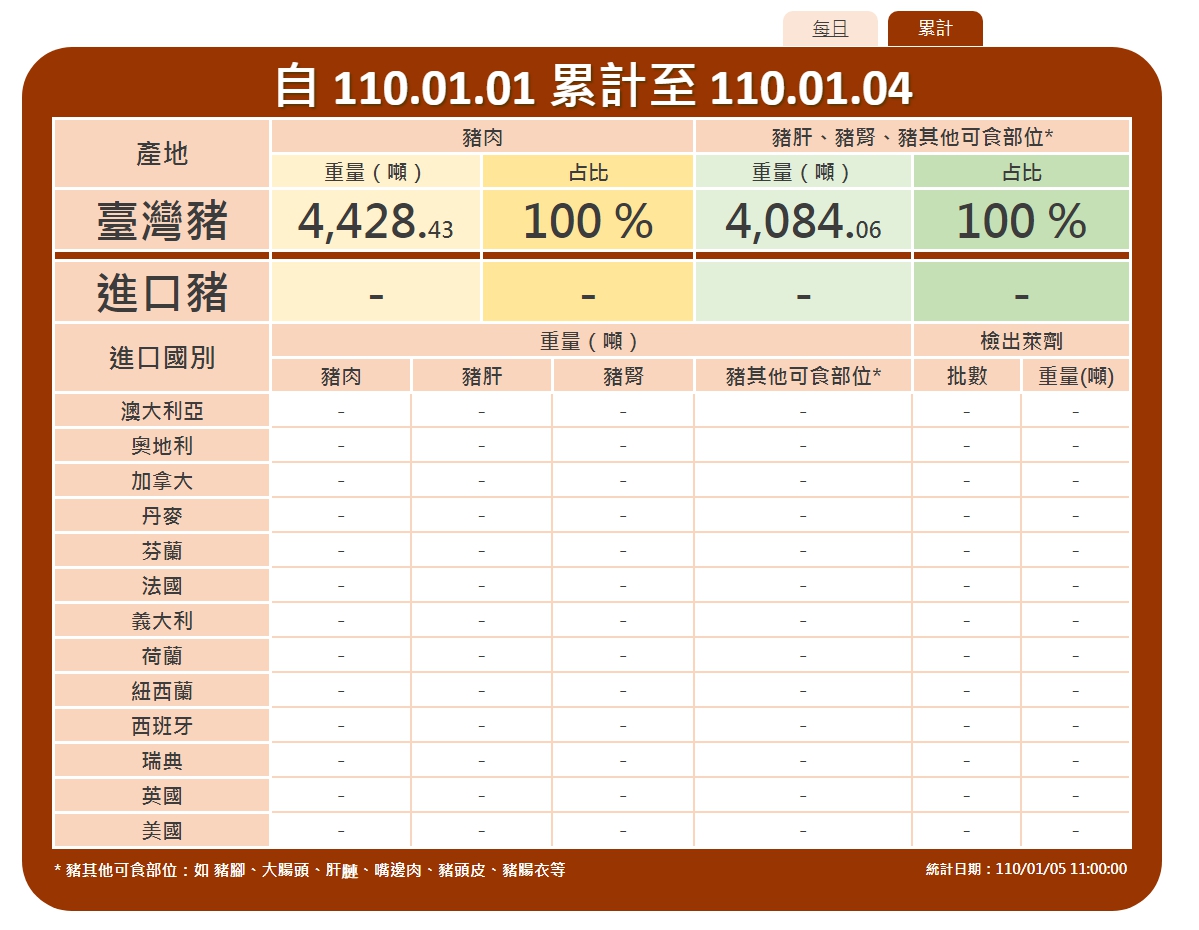Click Taiwan pork weight value 4,428.43

(x=376, y=221)
